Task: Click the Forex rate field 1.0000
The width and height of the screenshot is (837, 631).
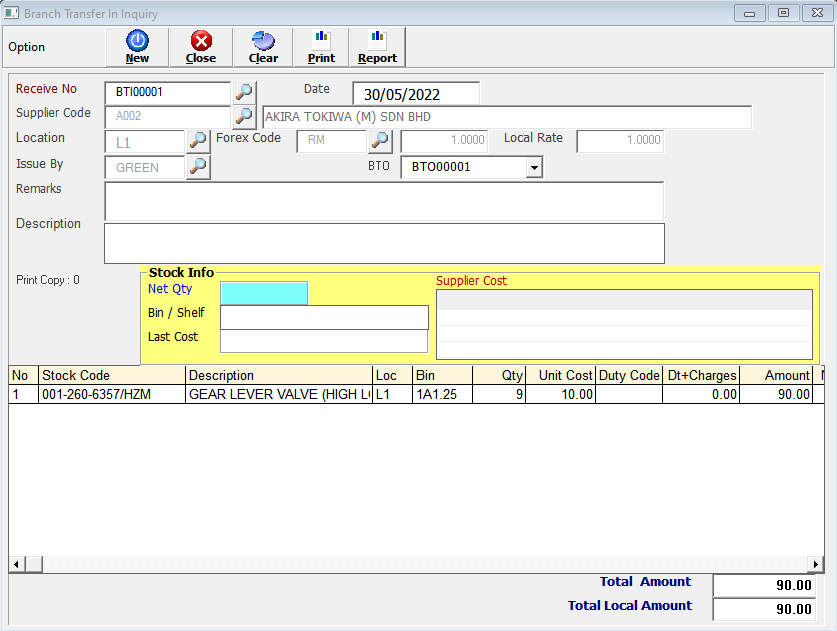Action: [x=444, y=141]
